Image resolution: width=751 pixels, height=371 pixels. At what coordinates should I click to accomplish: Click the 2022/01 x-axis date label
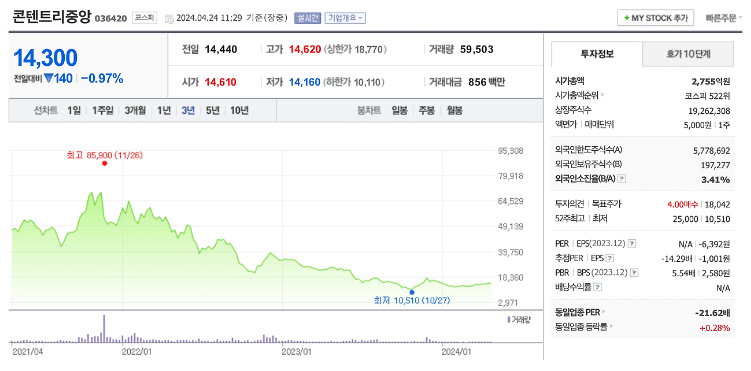click(137, 351)
